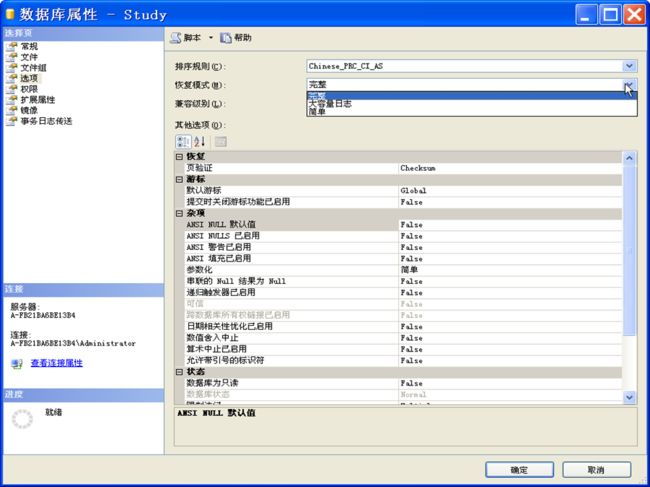The height and width of the screenshot is (487, 650).
Task: Select the ANSI NULLS 已启用 row
Action: point(403,236)
